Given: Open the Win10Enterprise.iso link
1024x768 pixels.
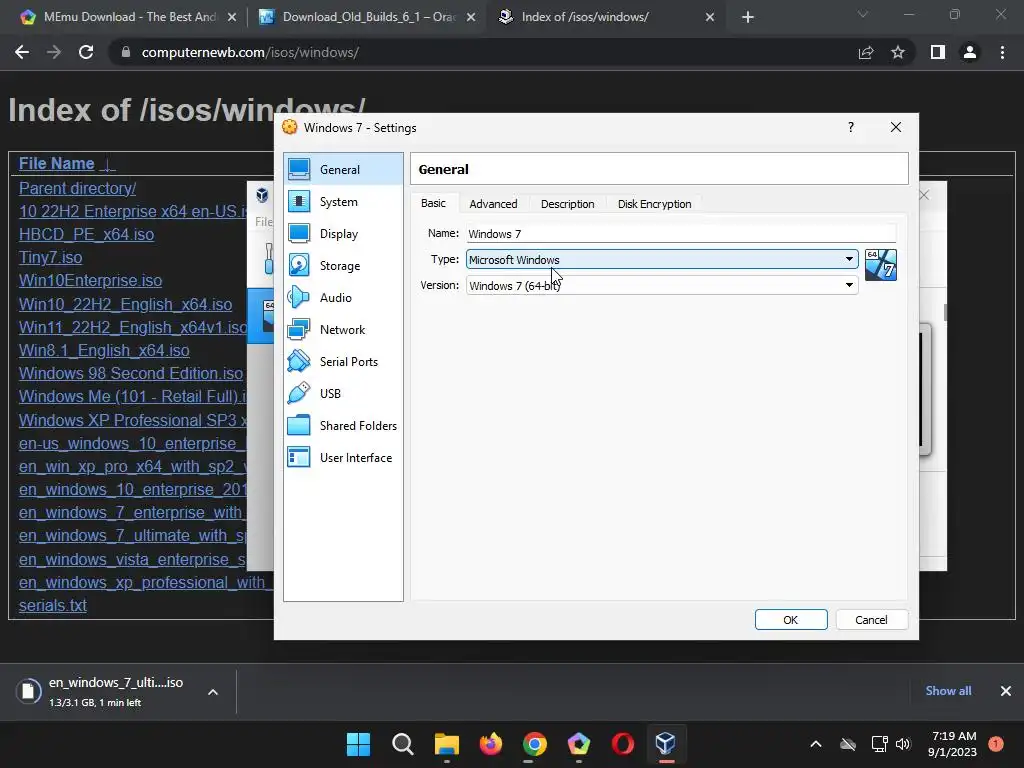Looking at the screenshot, I should coord(90,280).
